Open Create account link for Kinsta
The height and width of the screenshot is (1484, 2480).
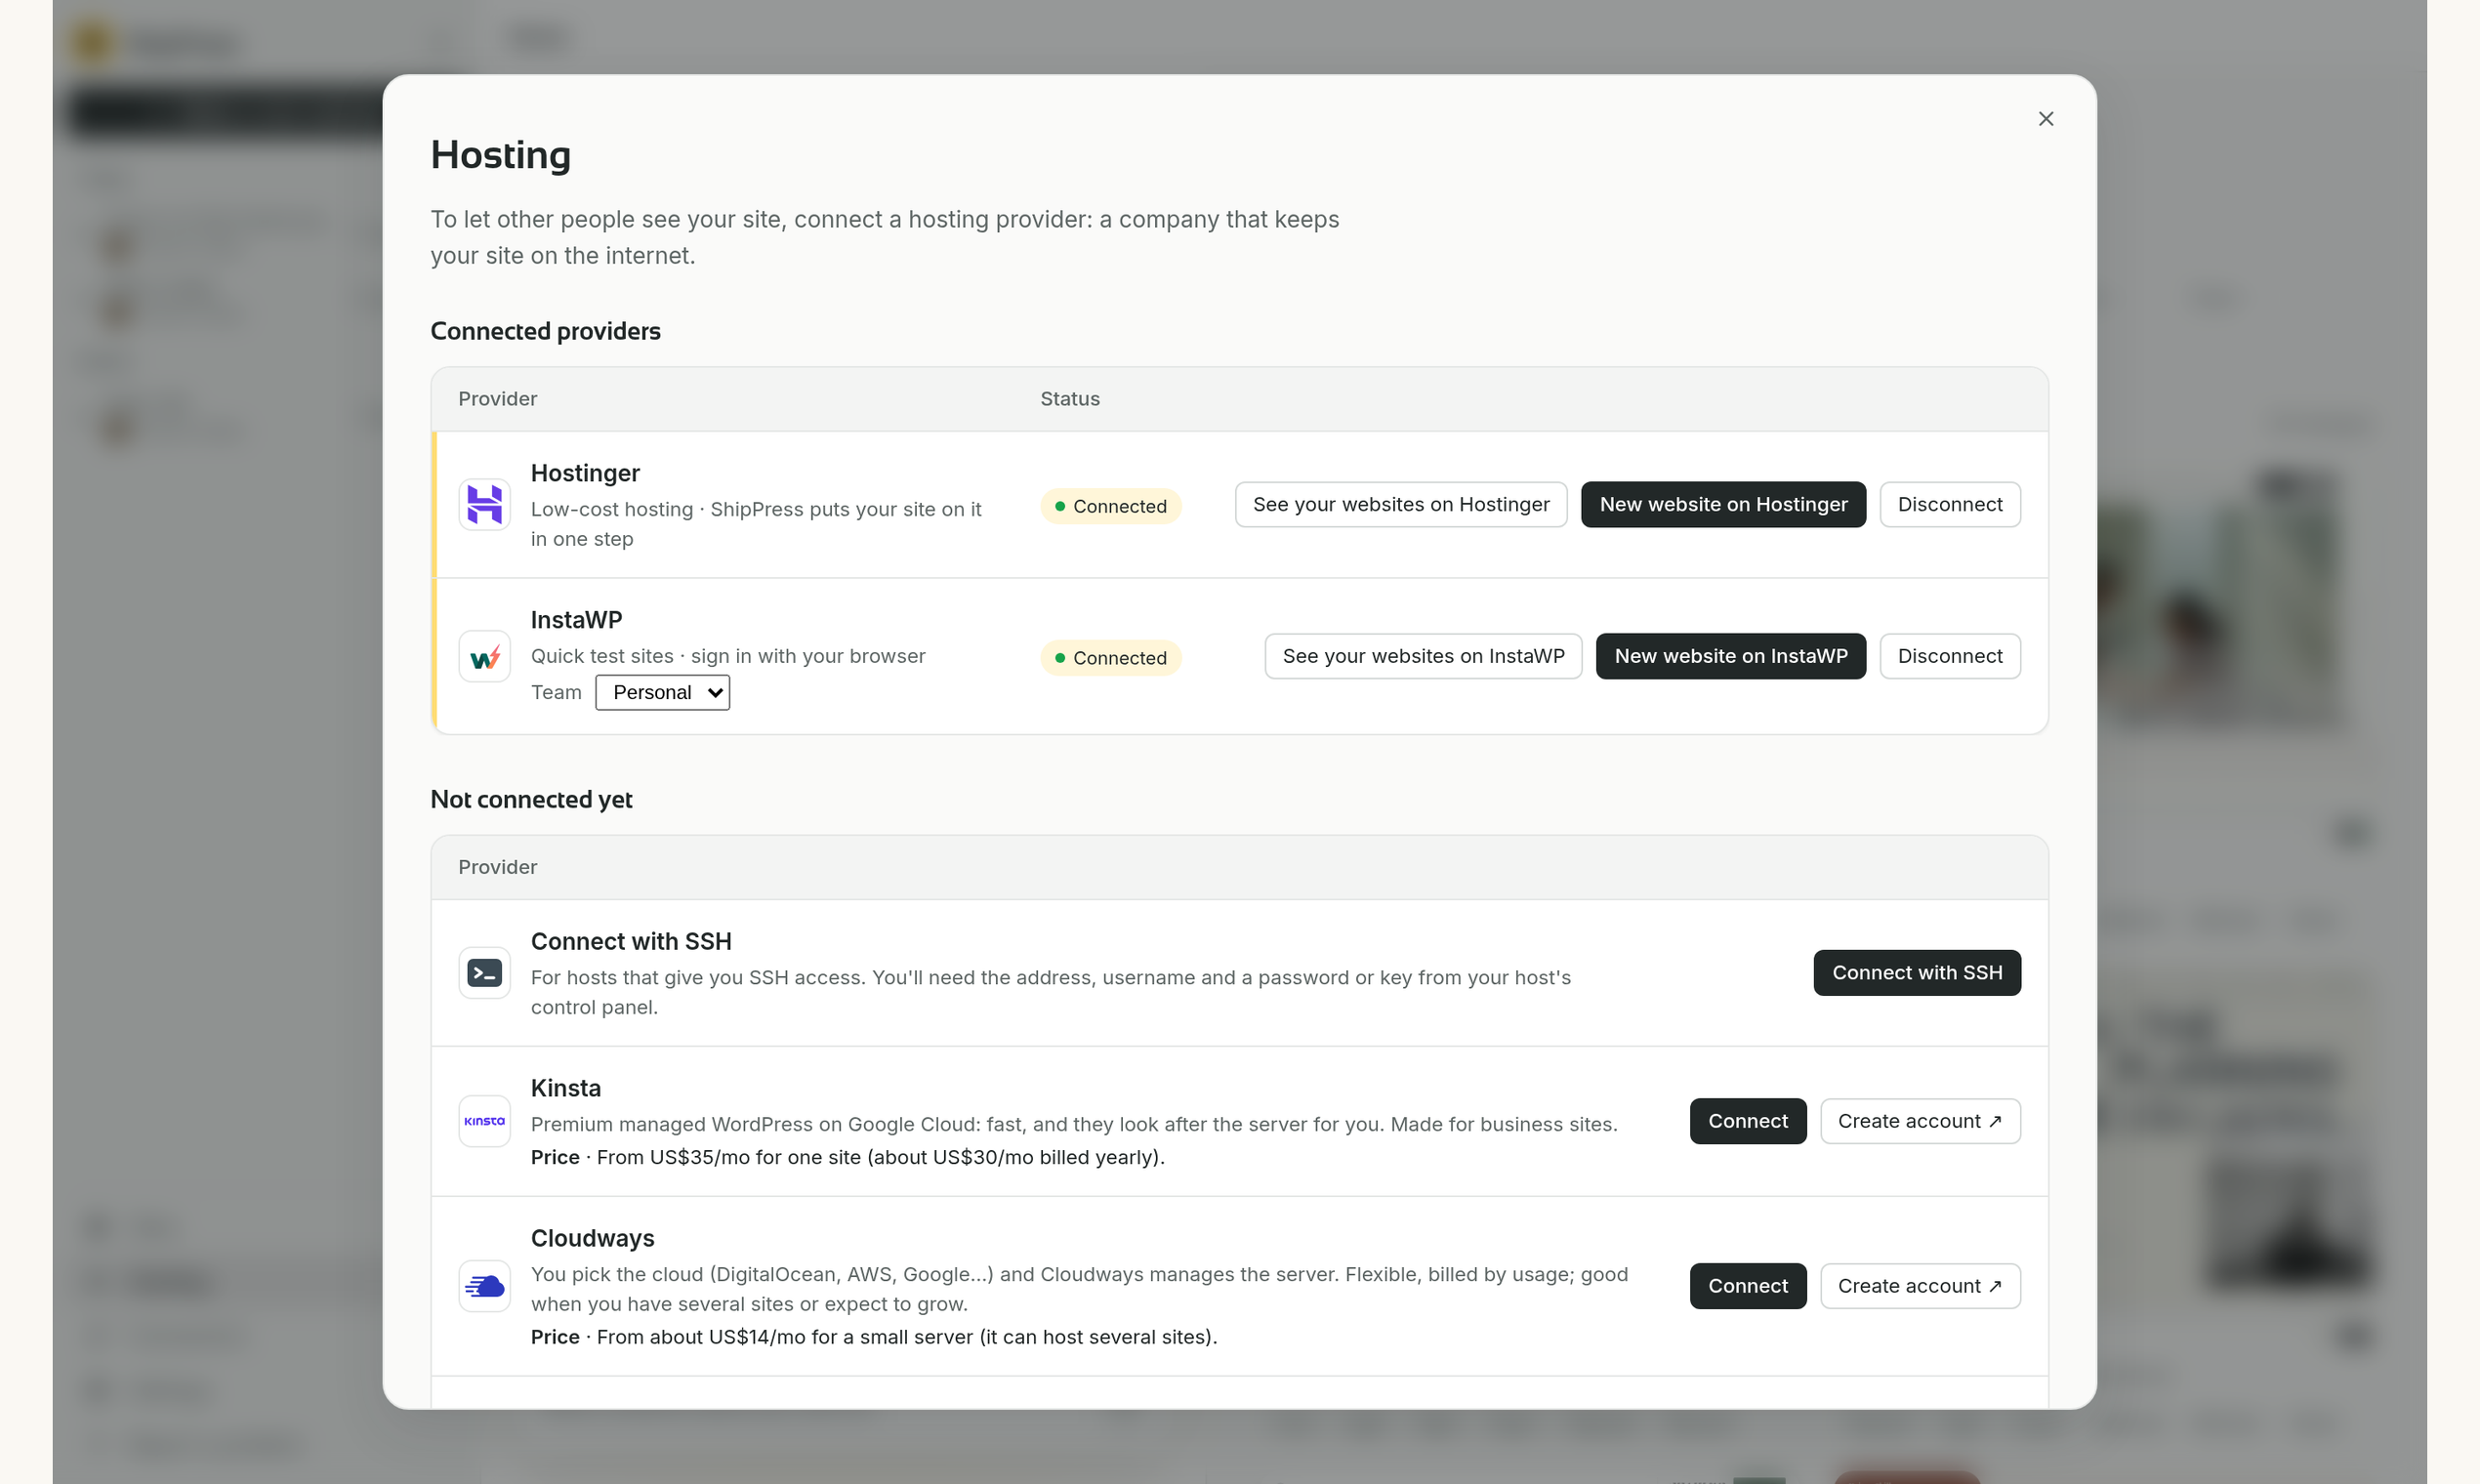pos(1919,1121)
